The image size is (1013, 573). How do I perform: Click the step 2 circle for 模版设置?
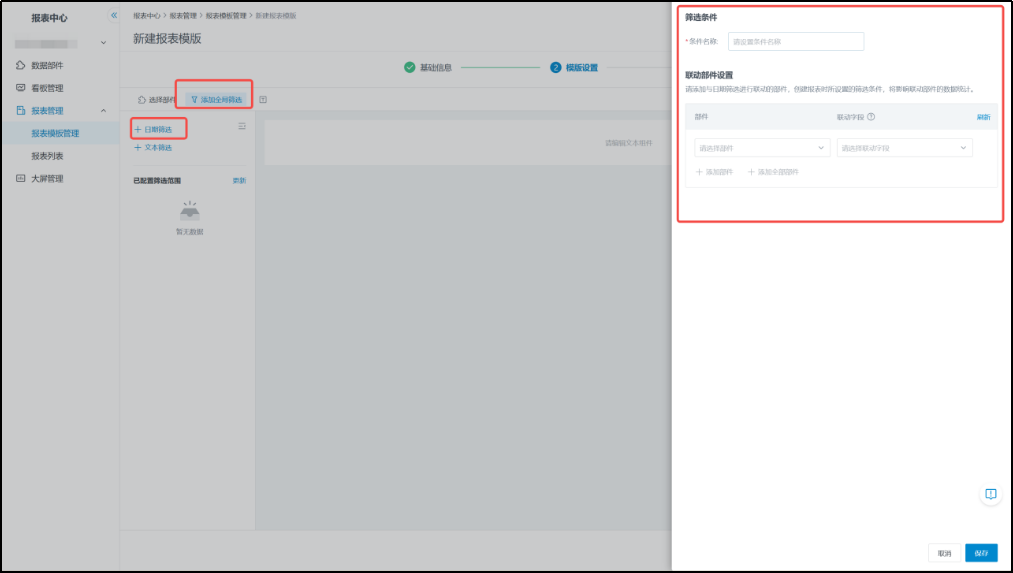(x=556, y=67)
